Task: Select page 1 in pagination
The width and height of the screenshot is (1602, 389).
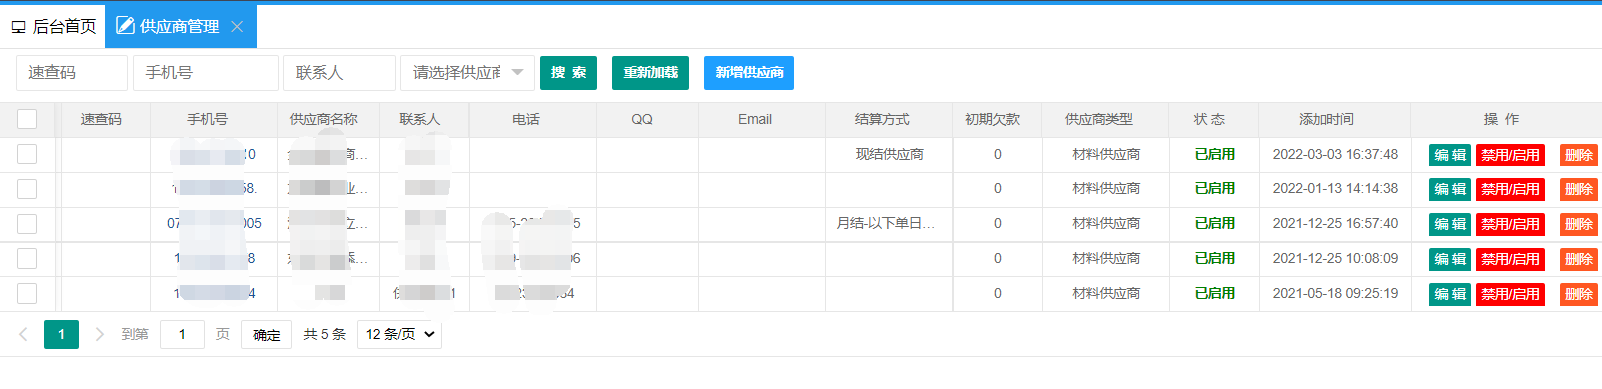Action: click(61, 334)
